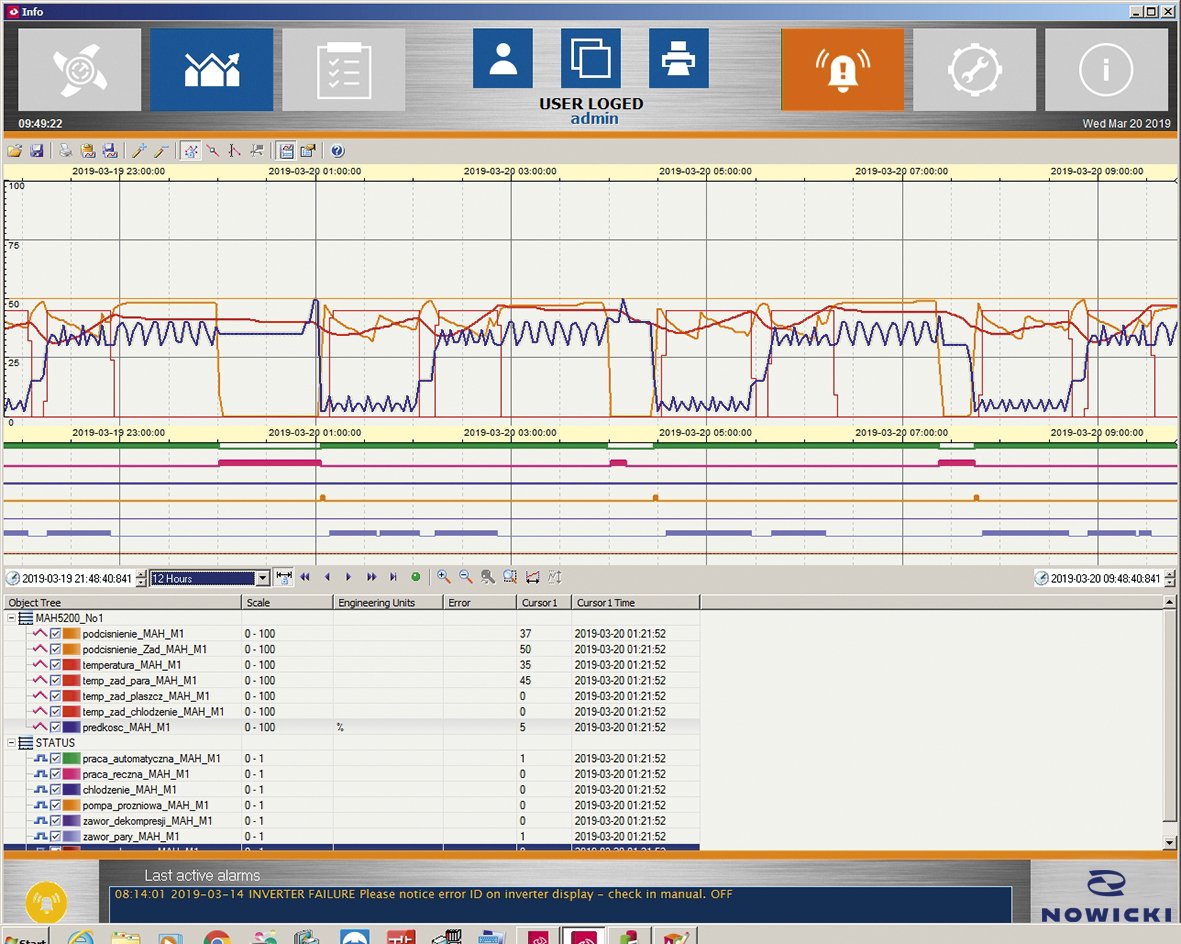Click the INVERTER FAILURE alarm message
Image resolution: width=1181 pixels, height=944 pixels.
(x=423, y=894)
